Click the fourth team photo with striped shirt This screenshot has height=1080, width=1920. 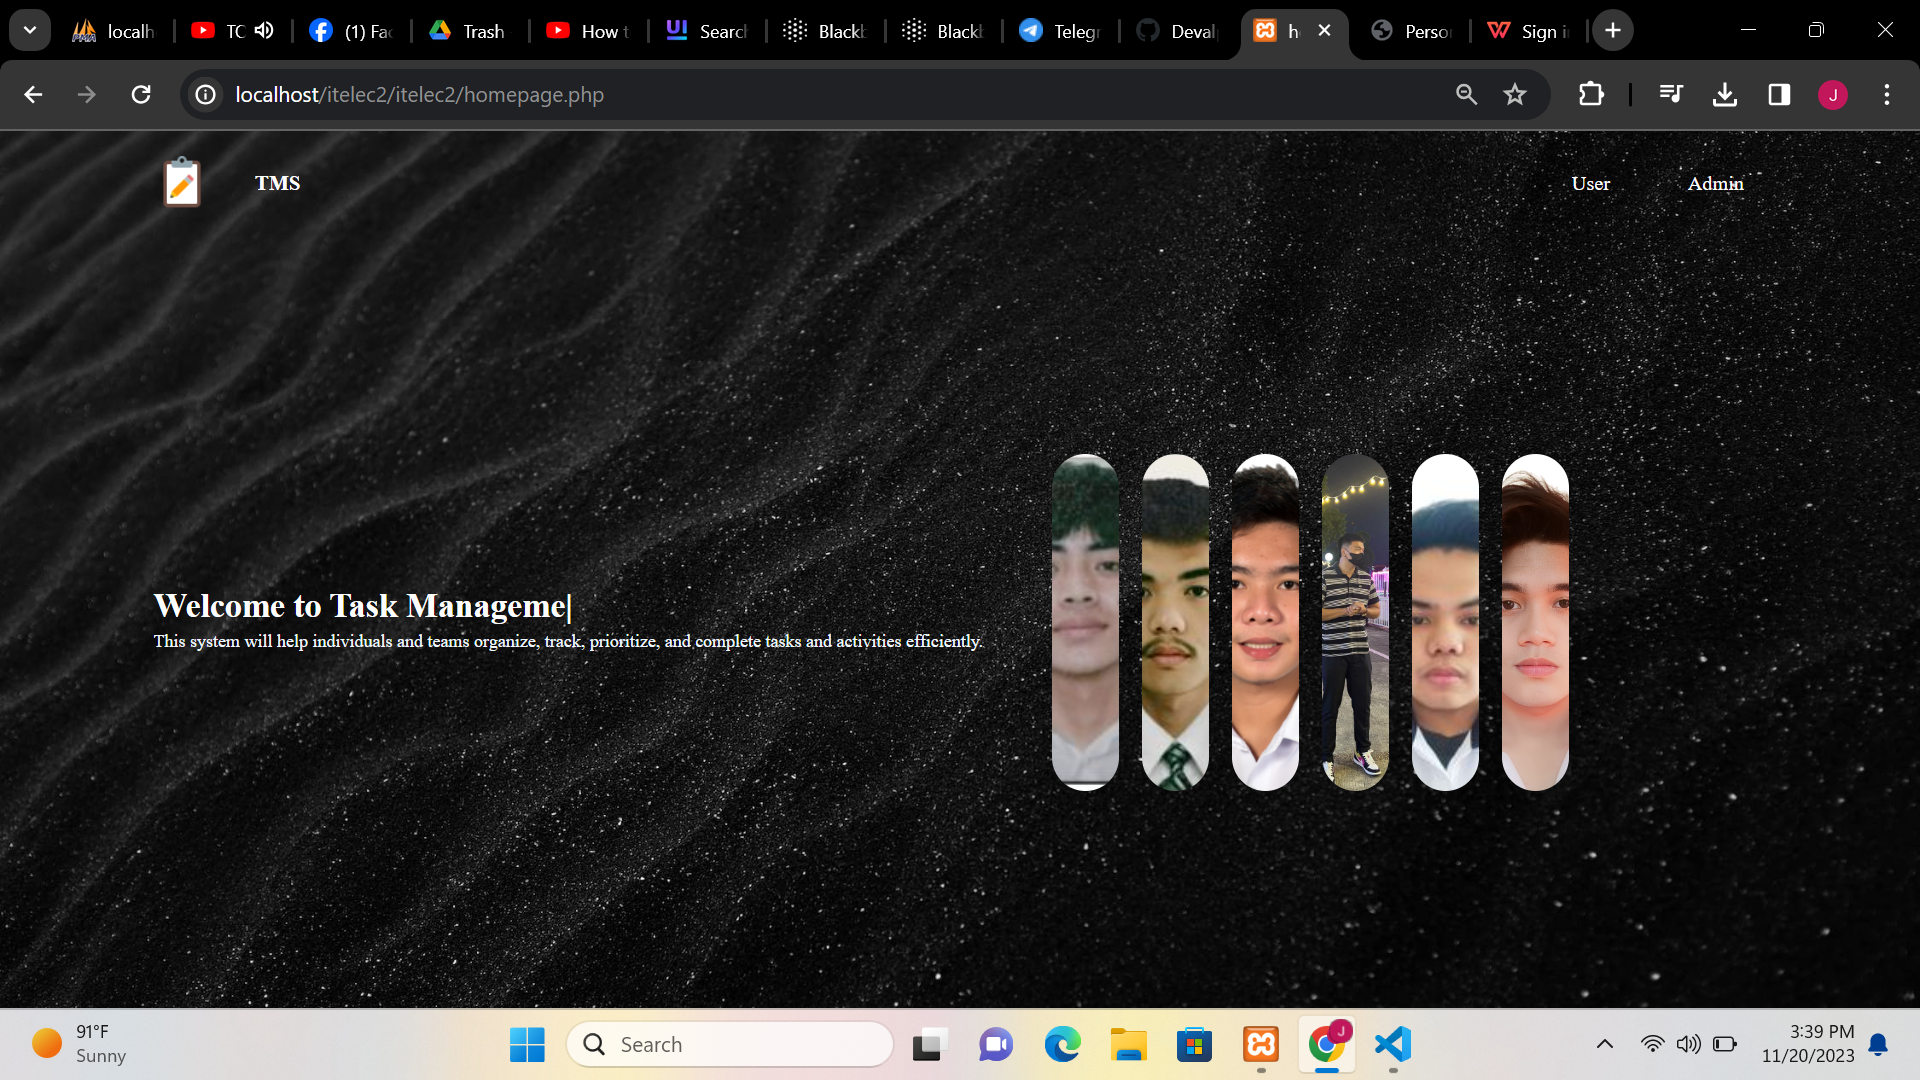pos(1355,622)
